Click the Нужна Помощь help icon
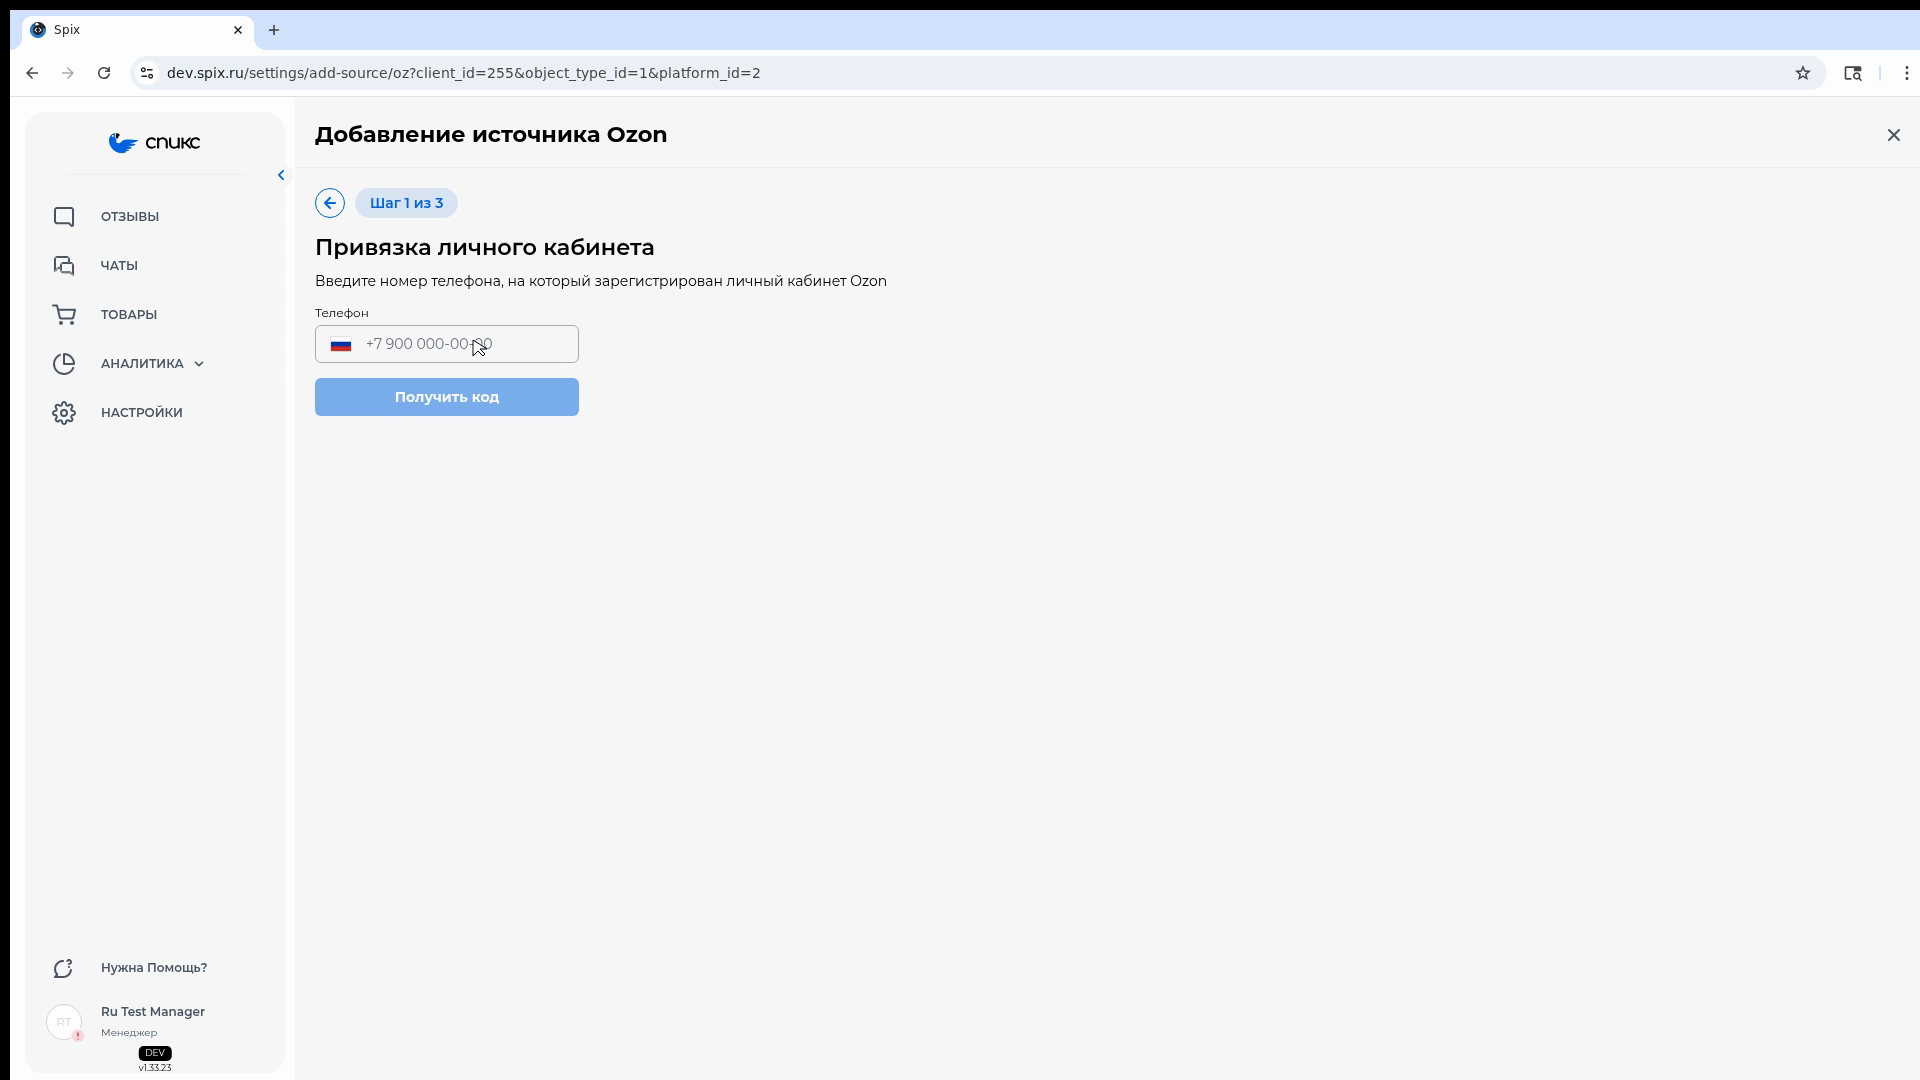The image size is (1920, 1080). [x=64, y=968]
